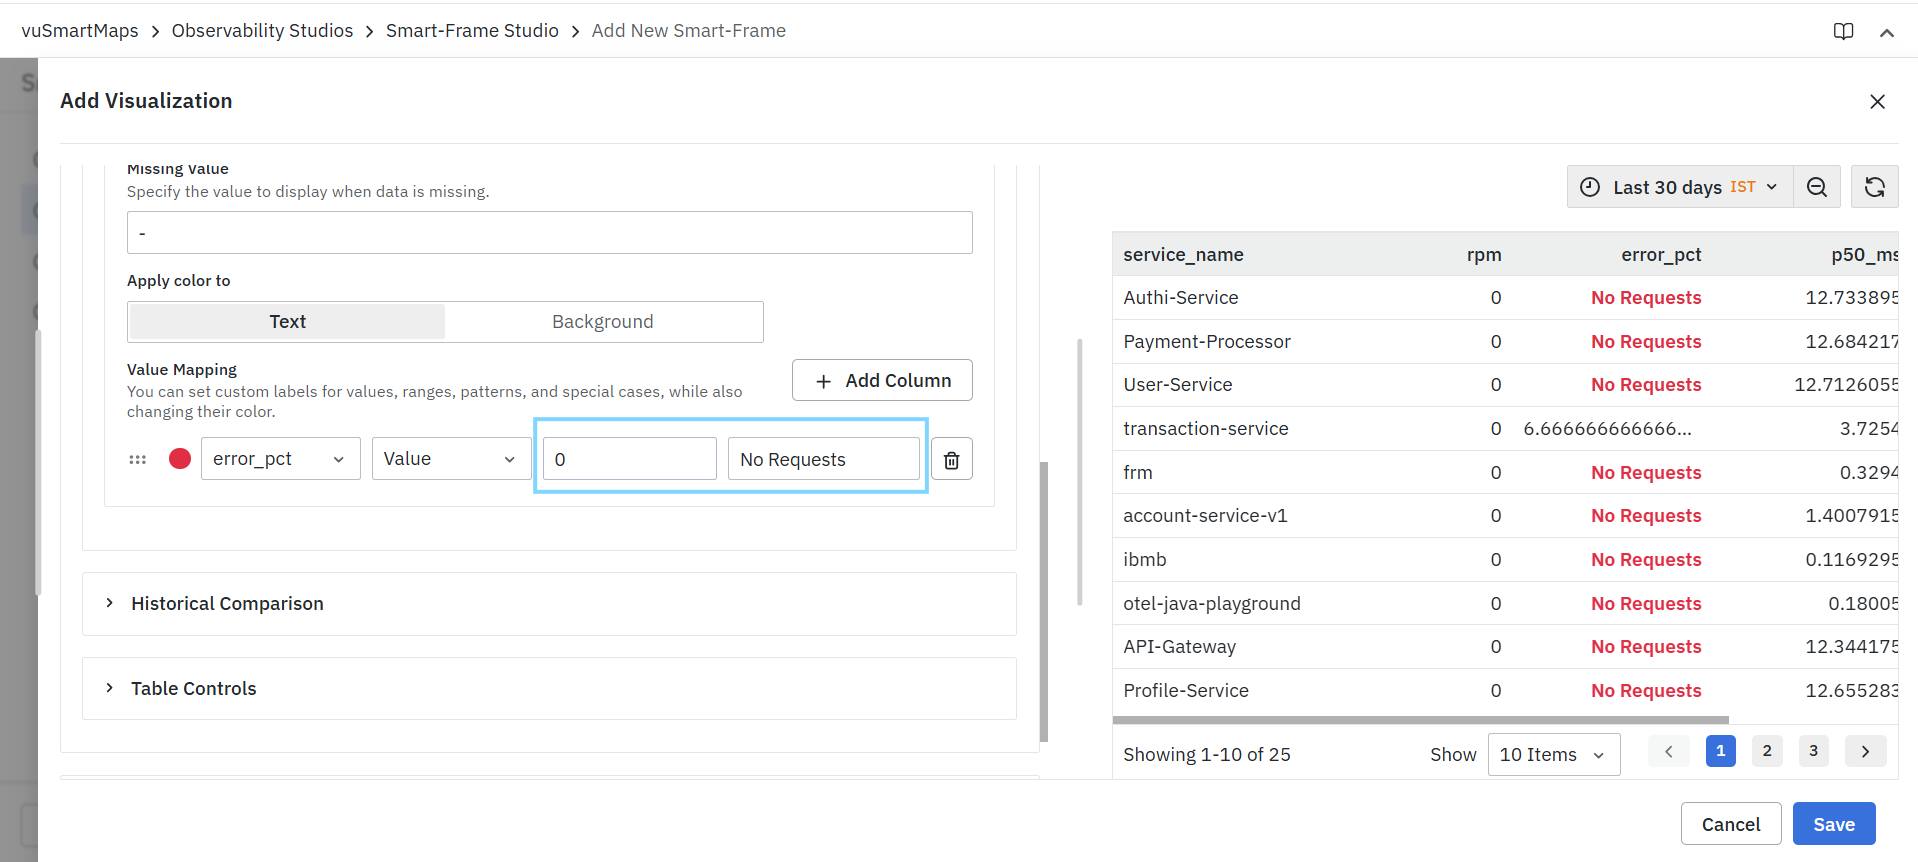Click the Cancel button

point(1731,824)
